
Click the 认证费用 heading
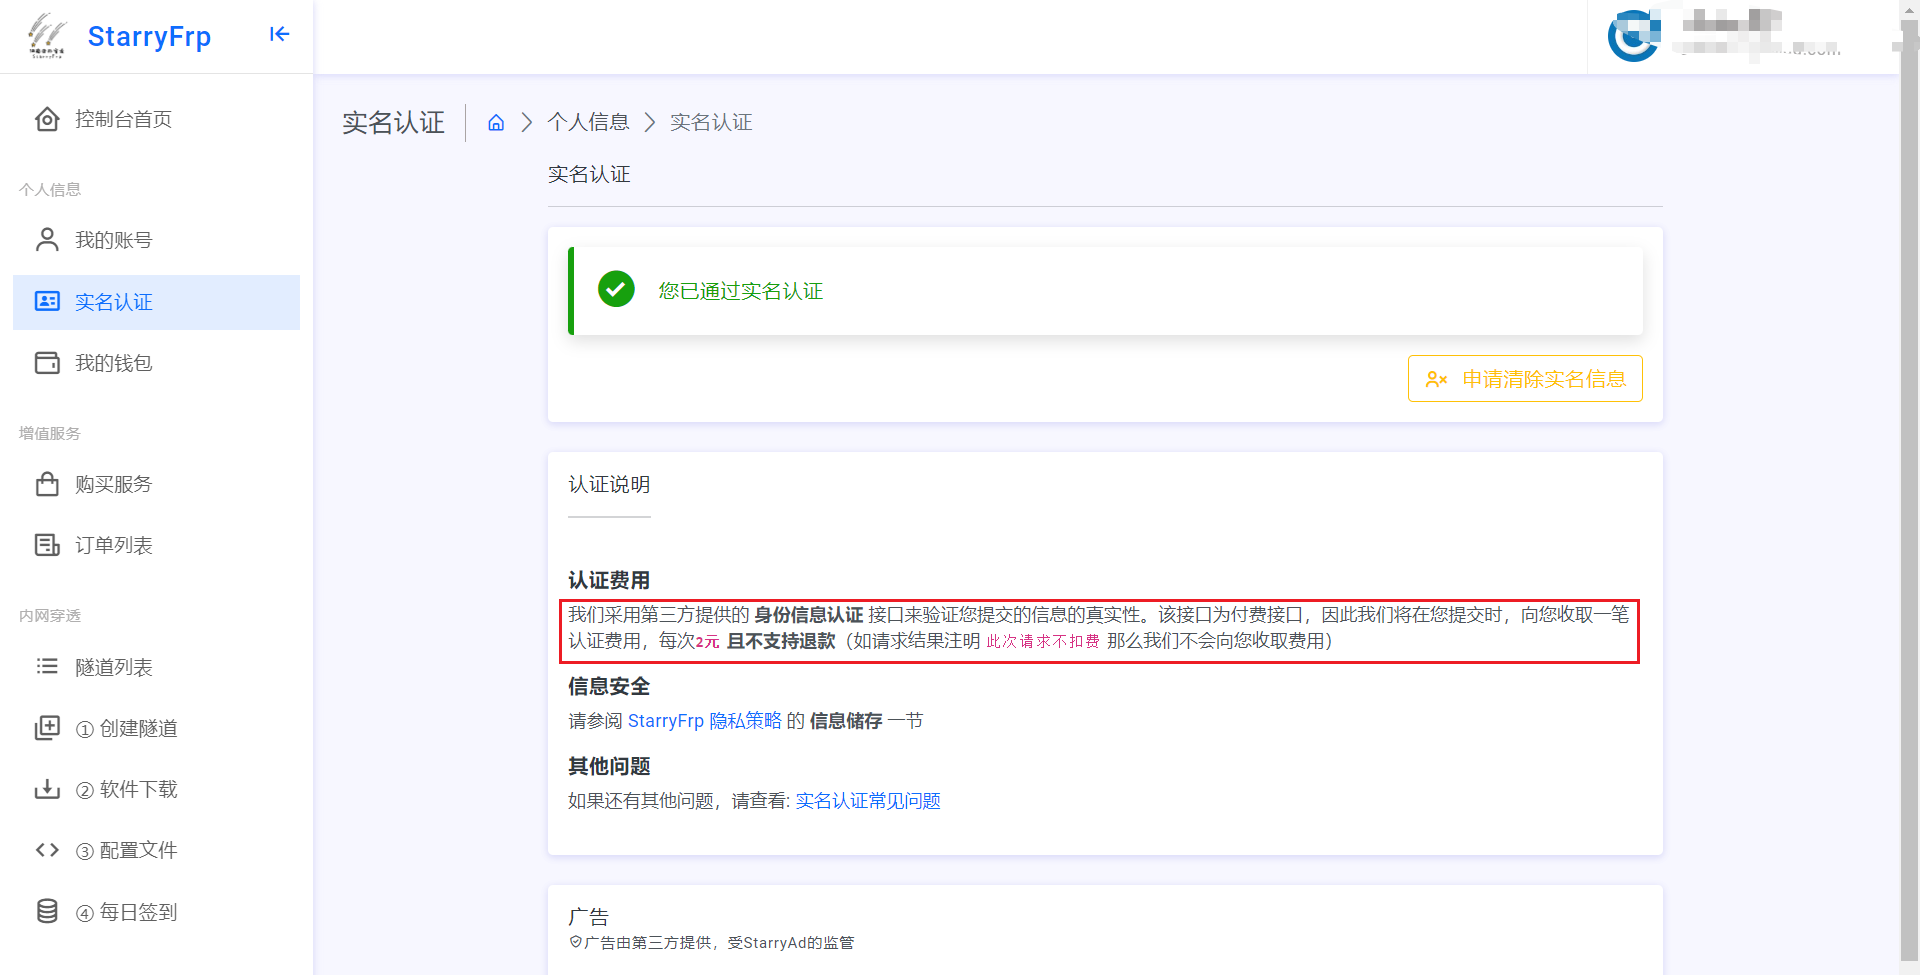coord(609,580)
